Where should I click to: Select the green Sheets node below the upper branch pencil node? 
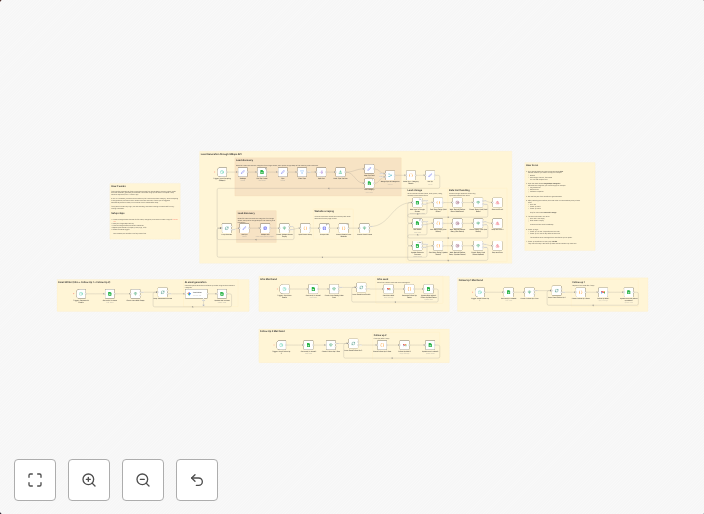pos(369,183)
